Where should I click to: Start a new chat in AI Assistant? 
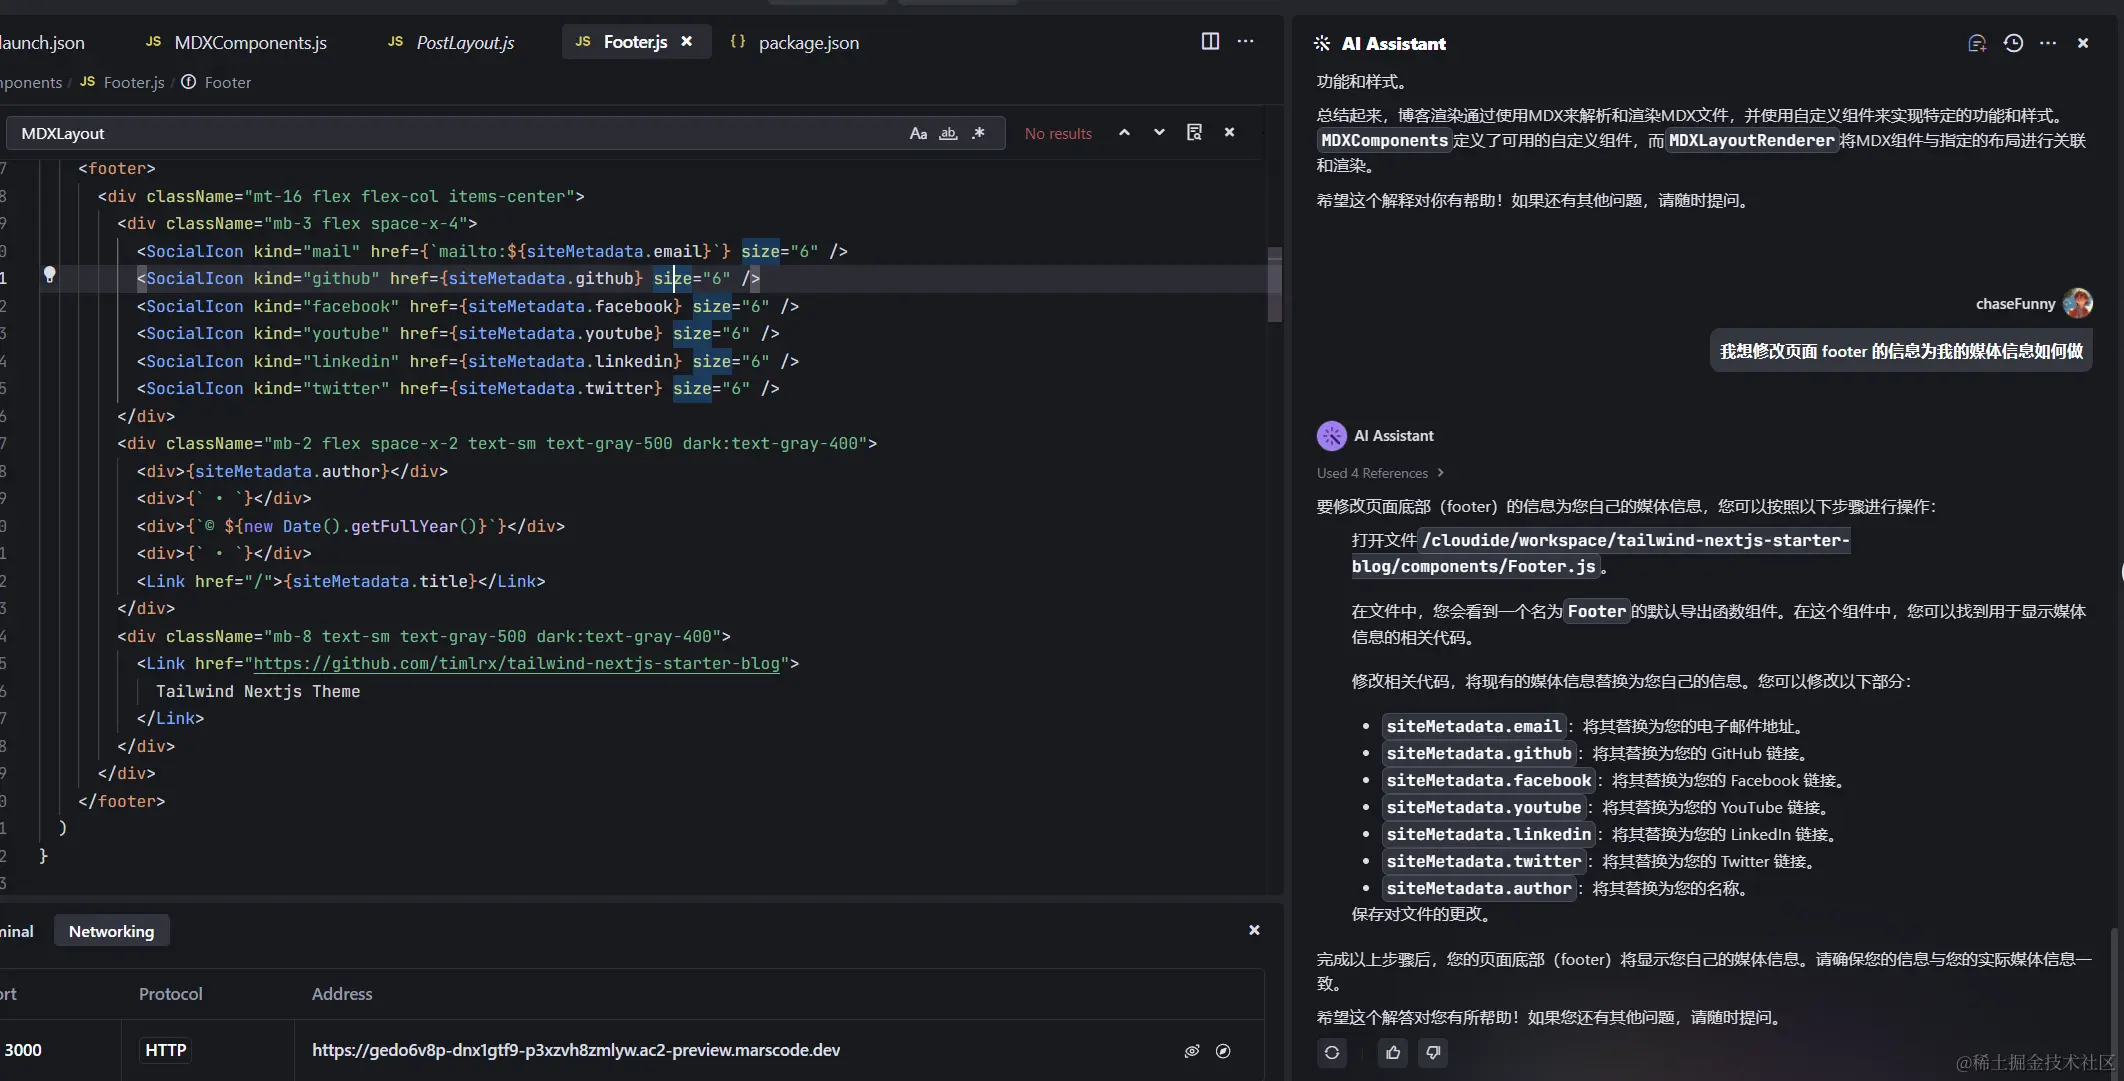(1976, 43)
